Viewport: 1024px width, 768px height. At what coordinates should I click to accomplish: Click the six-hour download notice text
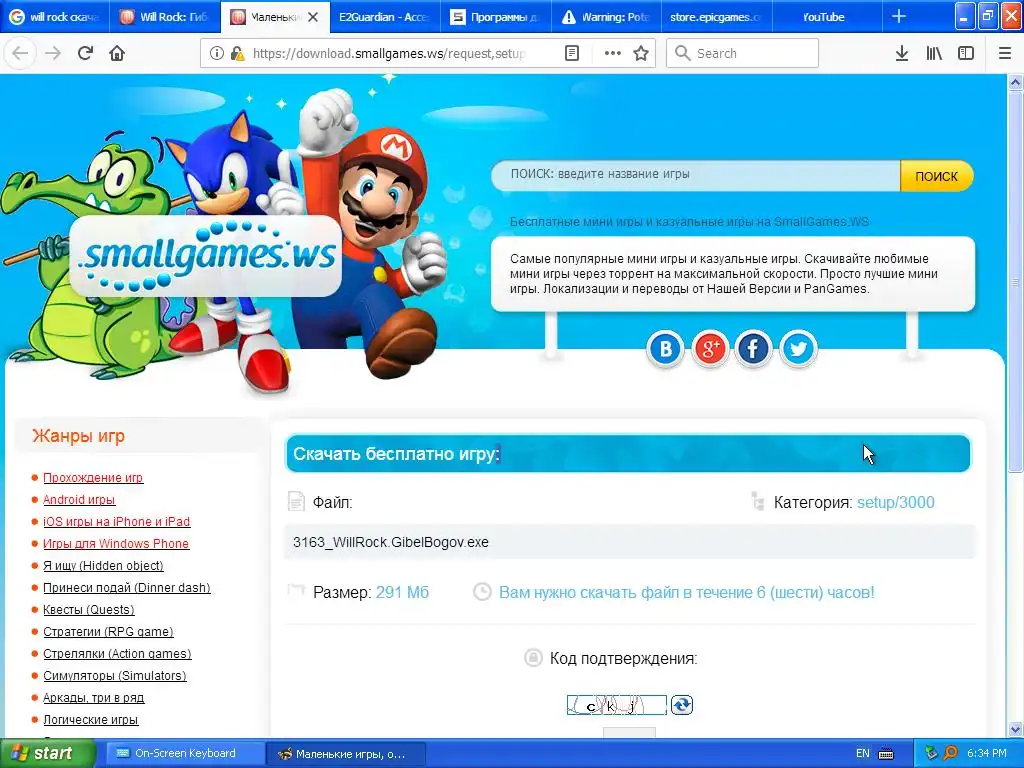coord(686,592)
